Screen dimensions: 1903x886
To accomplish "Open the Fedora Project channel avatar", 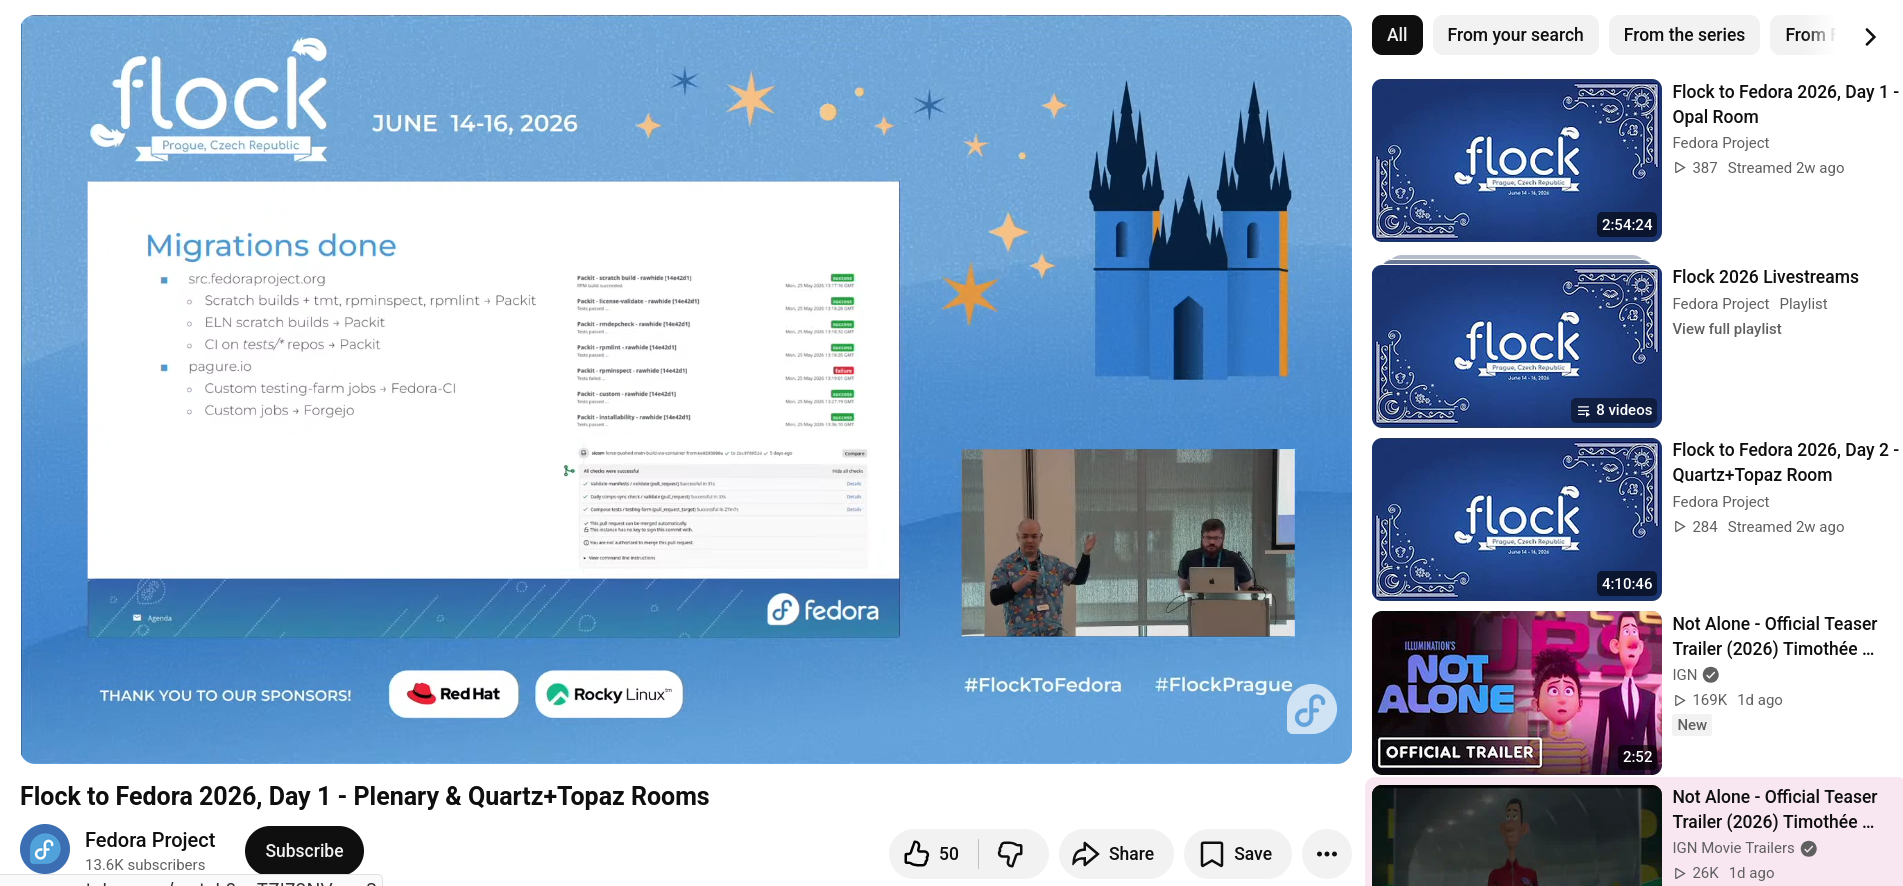I will (45, 849).
